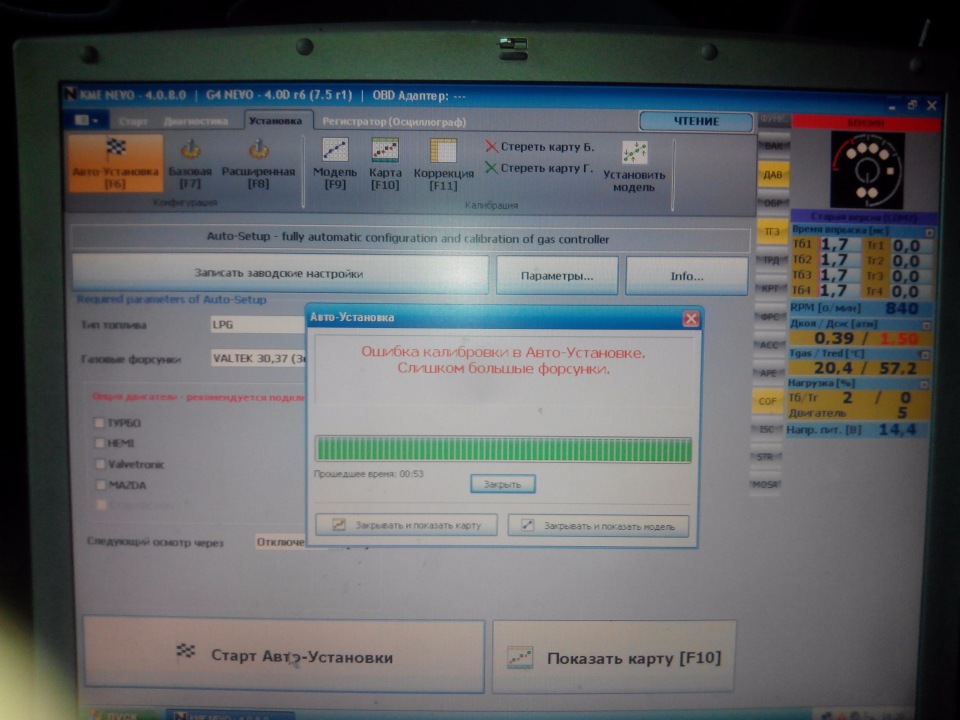Enable the ТУРБО engine option checkbox
This screenshot has height=720, width=960.
(99, 423)
